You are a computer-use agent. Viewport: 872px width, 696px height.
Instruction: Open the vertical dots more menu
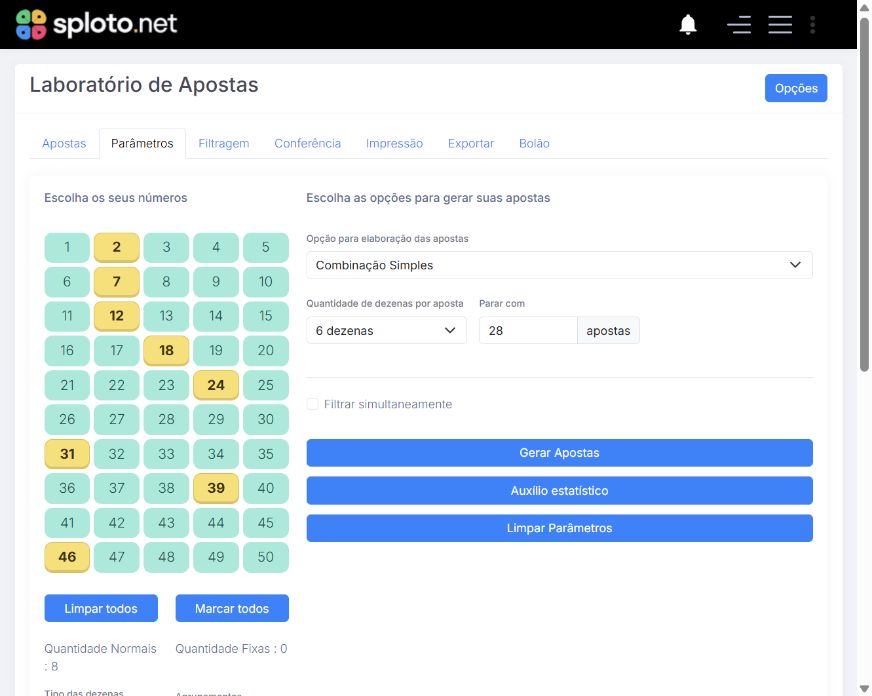pos(812,24)
